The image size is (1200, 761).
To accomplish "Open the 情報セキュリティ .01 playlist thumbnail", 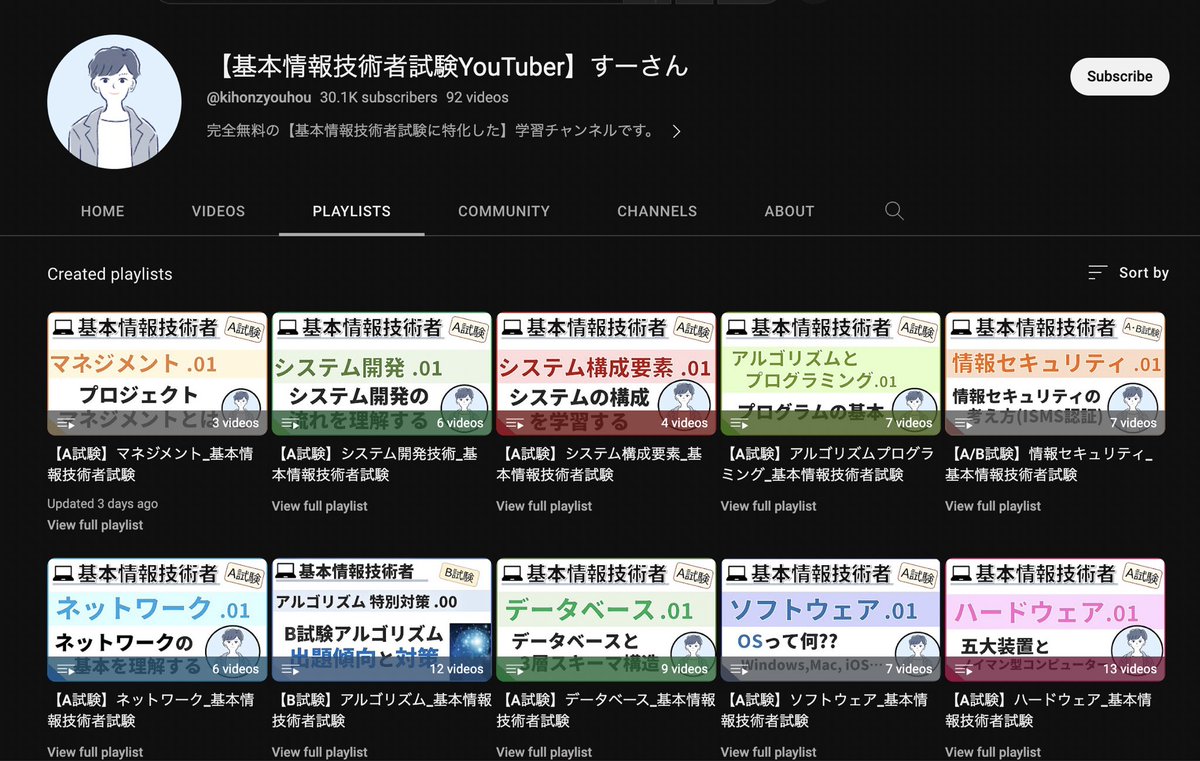I will (1055, 374).
